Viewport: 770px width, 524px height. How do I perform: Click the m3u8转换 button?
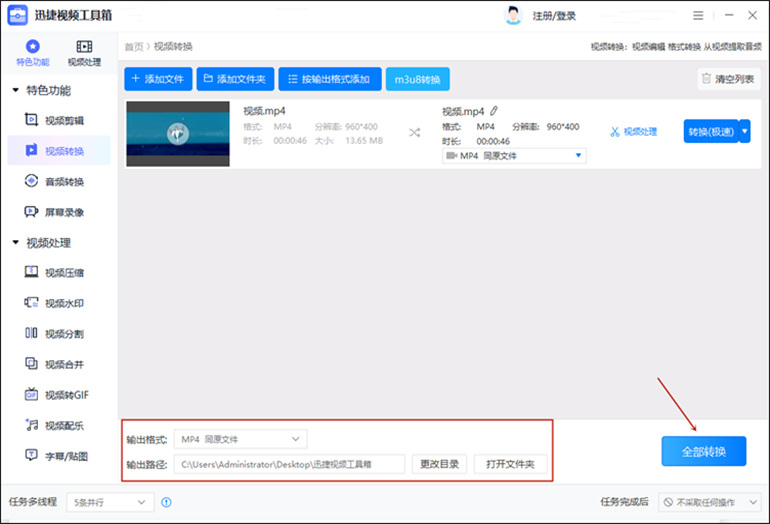coord(417,79)
